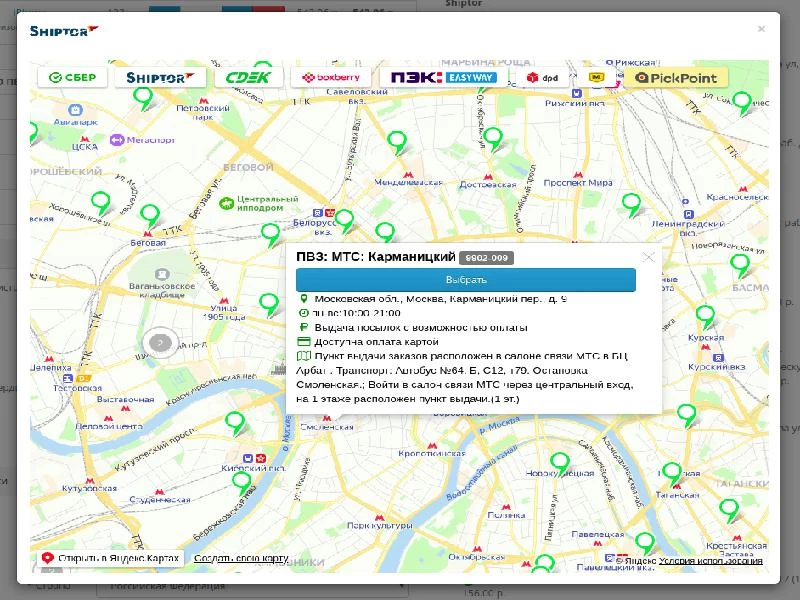
Task: Switch to the CDEK carrier filter
Action: point(248,78)
